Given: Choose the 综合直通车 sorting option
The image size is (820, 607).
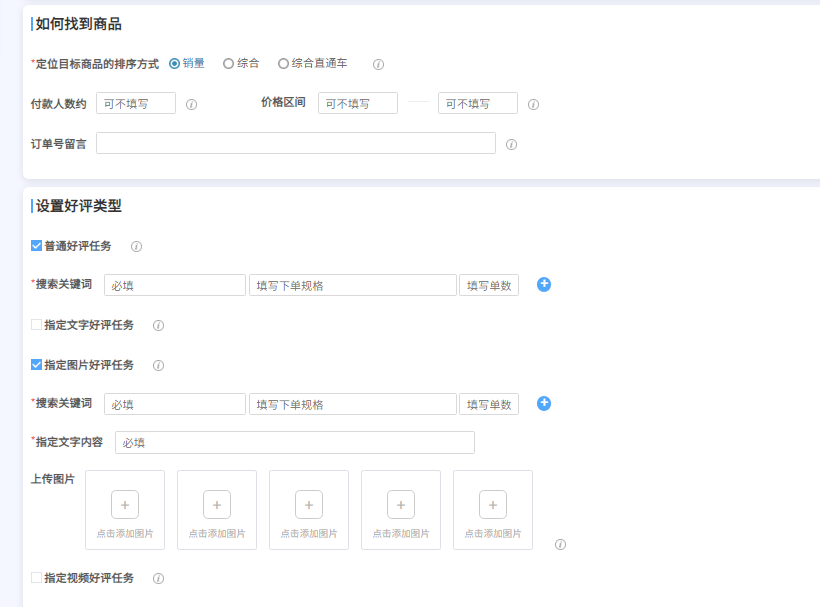Looking at the screenshot, I should (282, 62).
